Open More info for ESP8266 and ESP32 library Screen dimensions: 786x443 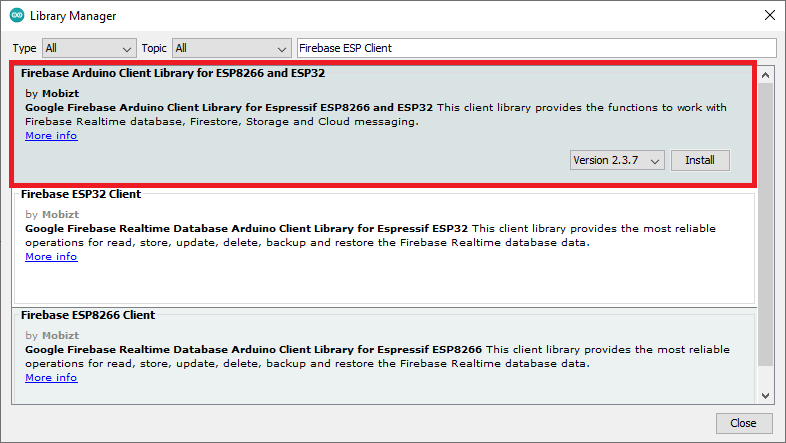tap(51, 136)
